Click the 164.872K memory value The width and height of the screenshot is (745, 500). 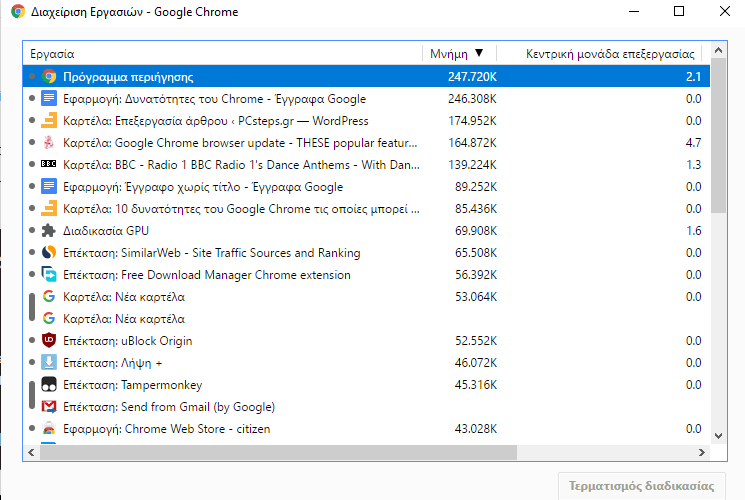tap(472, 143)
